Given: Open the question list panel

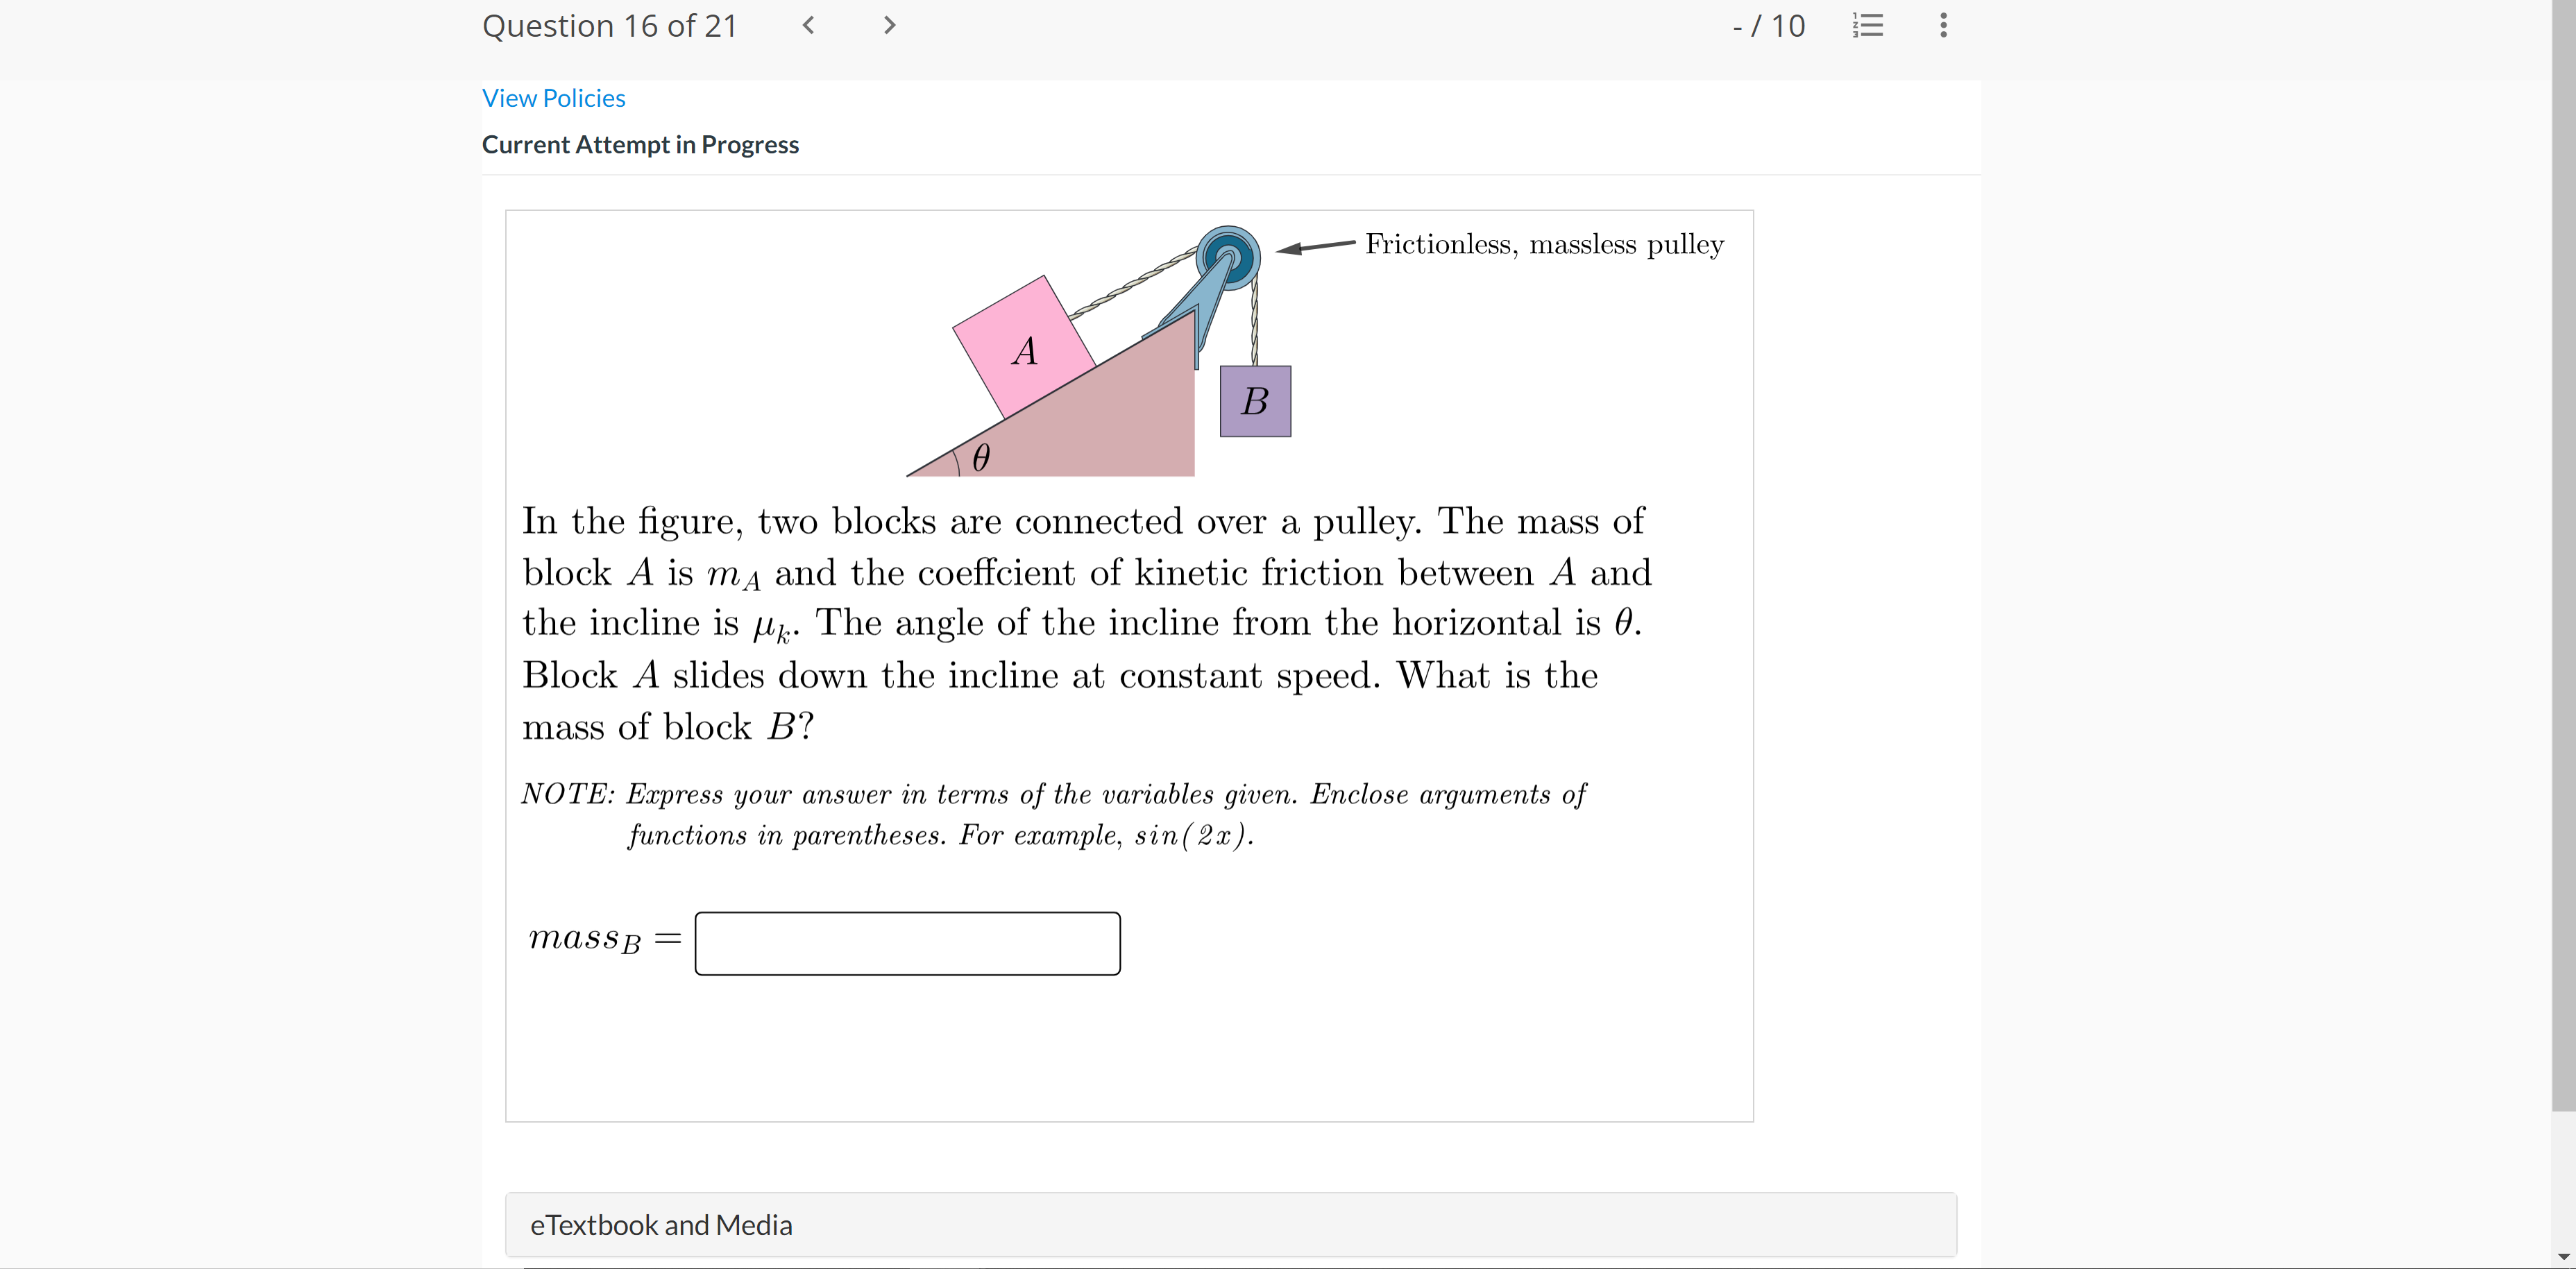Looking at the screenshot, I should [x=1868, y=25].
